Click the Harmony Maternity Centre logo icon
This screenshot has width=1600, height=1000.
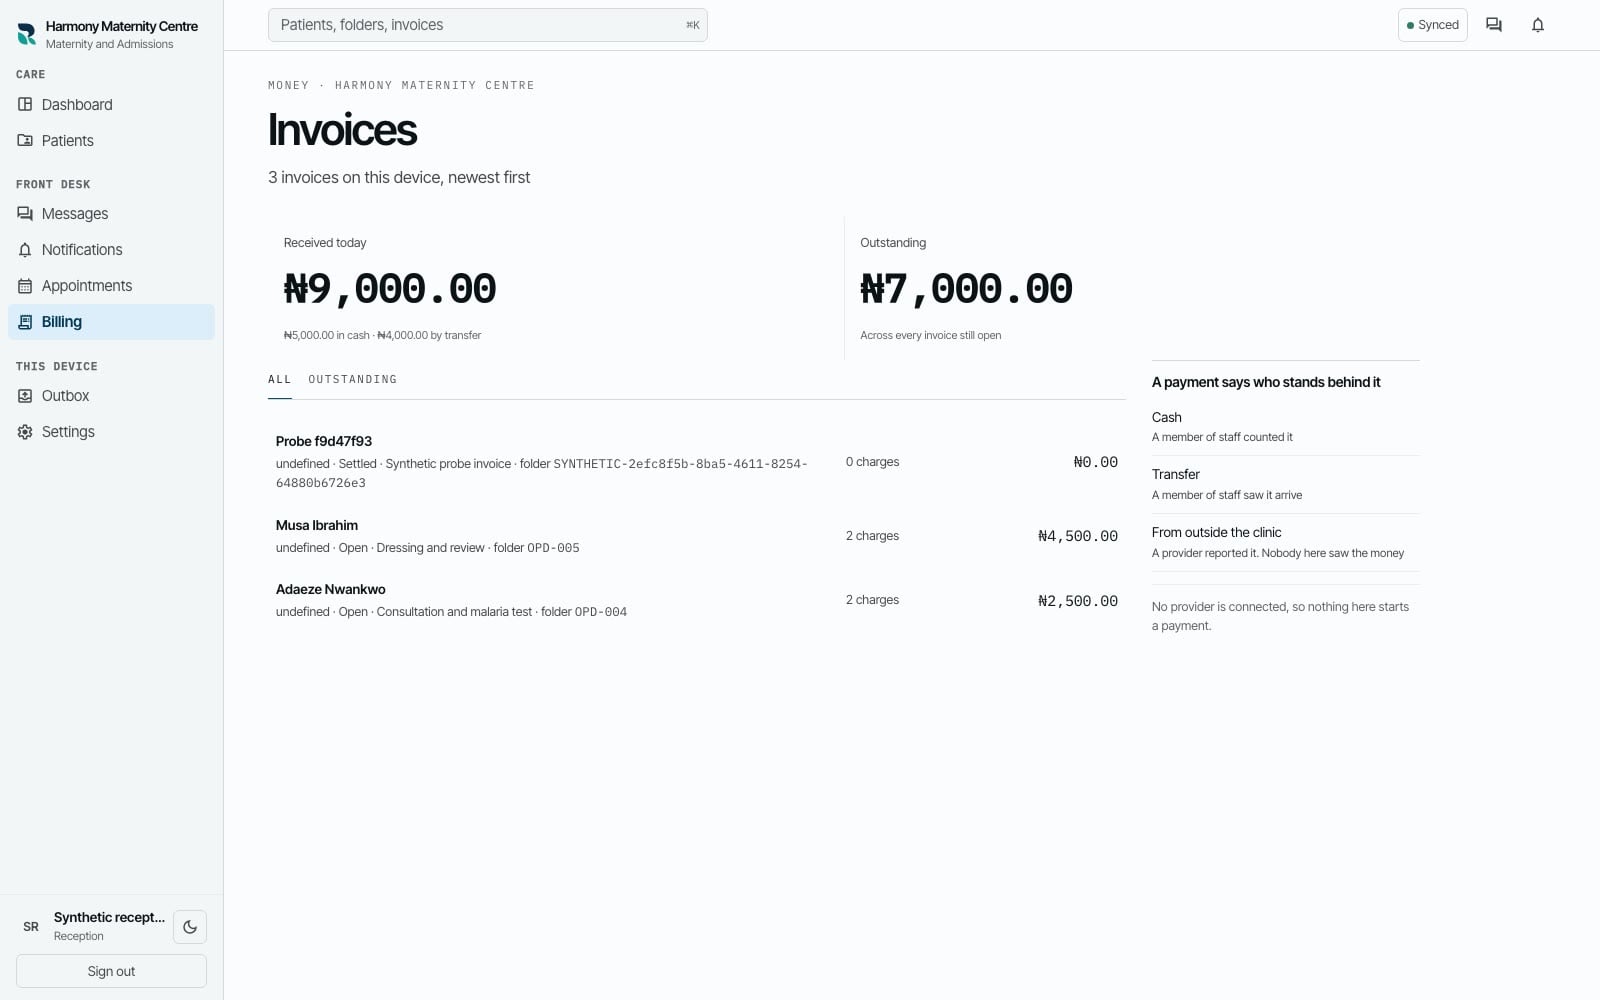27,35
